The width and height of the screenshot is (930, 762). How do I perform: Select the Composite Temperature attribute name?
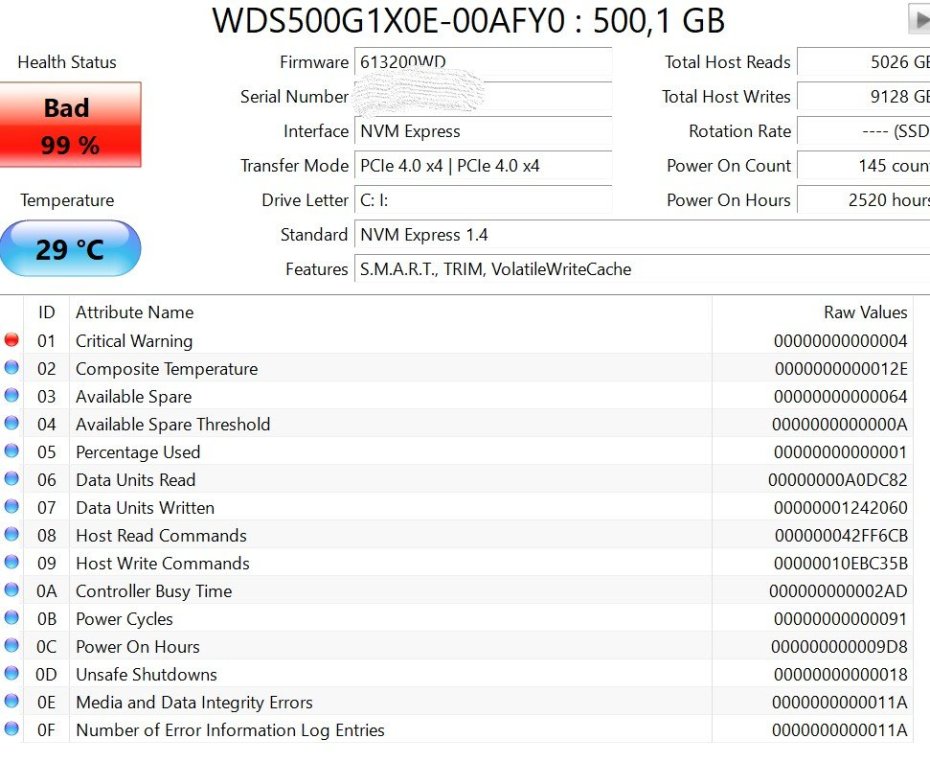167,369
